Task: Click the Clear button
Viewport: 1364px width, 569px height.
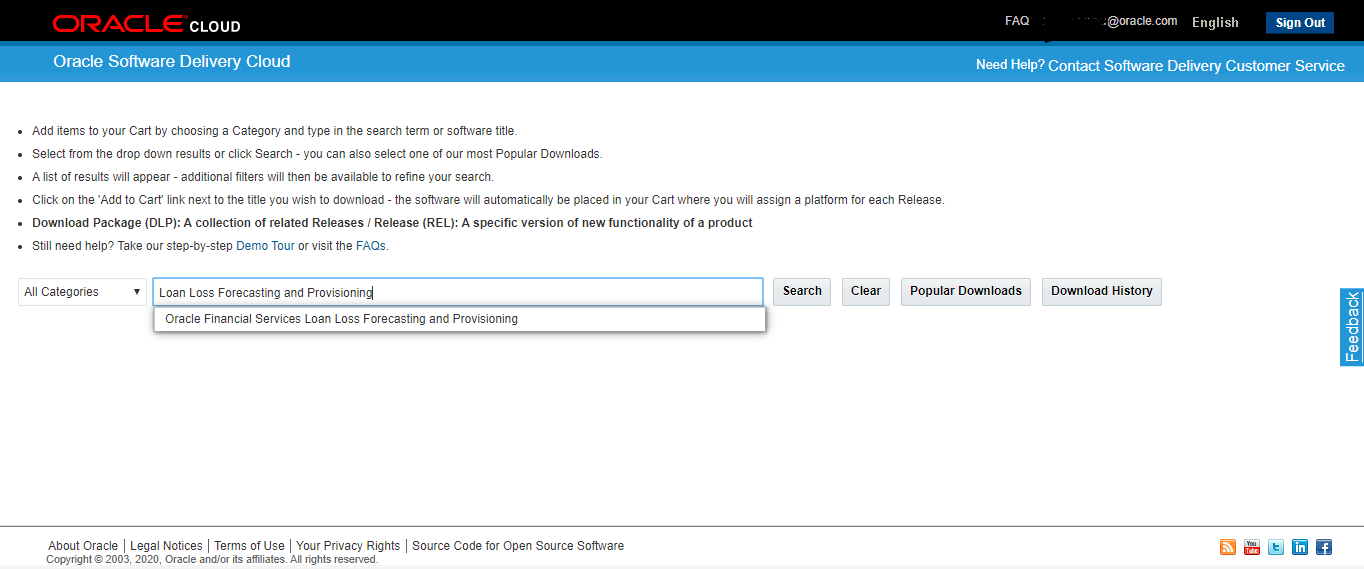Action: (x=866, y=291)
